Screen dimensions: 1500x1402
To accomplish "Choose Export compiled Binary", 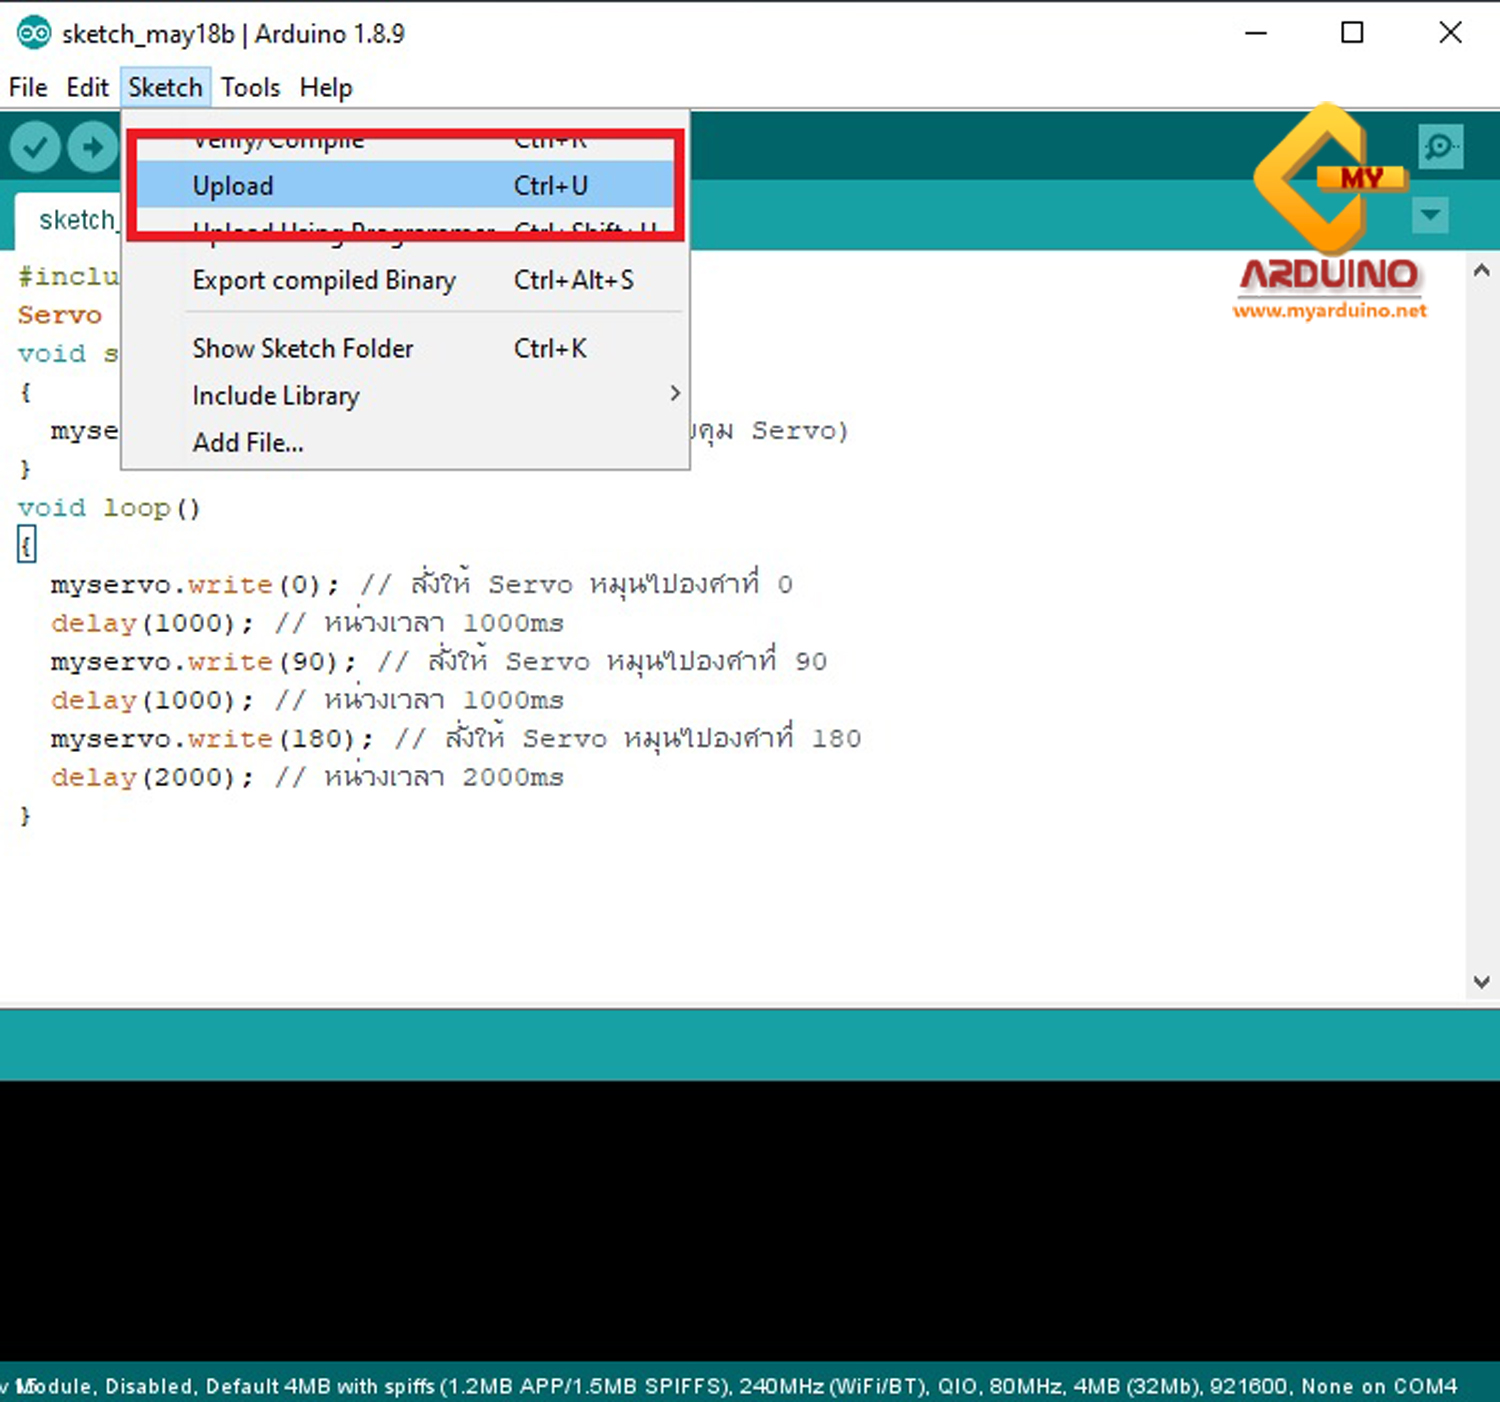I will pos(324,280).
